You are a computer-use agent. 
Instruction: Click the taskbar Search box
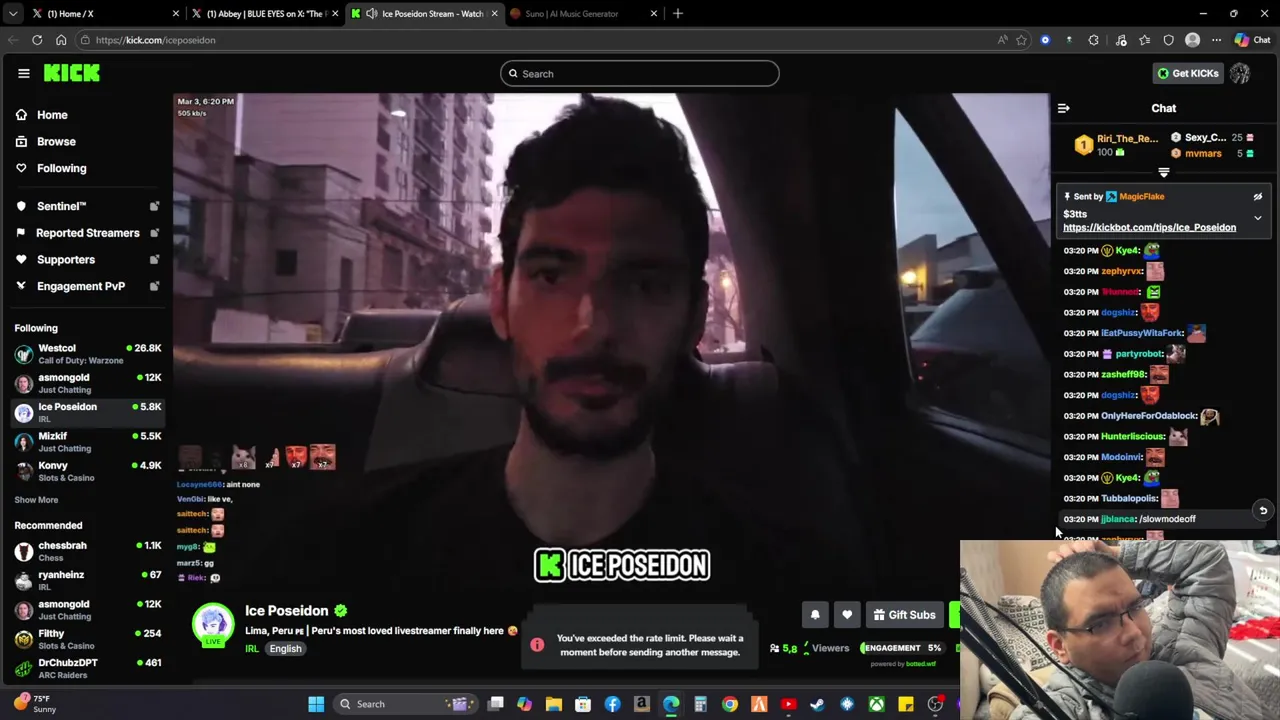tap(407, 705)
